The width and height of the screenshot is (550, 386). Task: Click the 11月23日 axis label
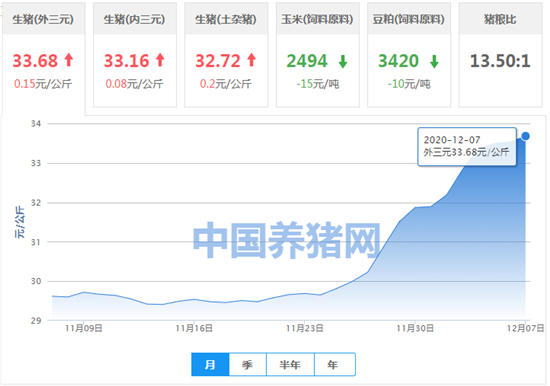[304, 328]
